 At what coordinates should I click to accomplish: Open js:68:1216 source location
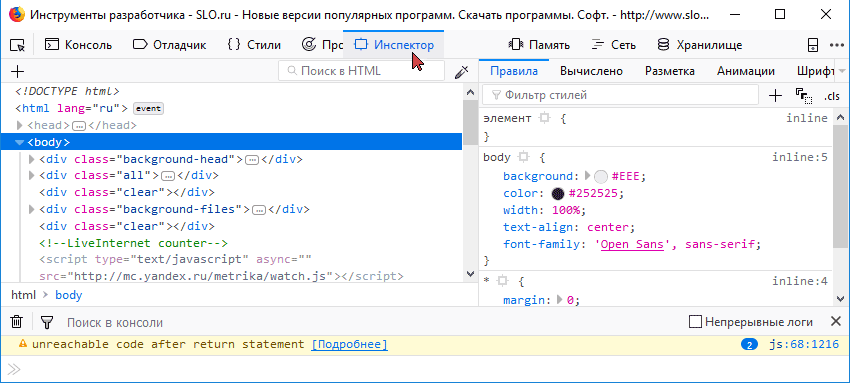click(x=804, y=344)
